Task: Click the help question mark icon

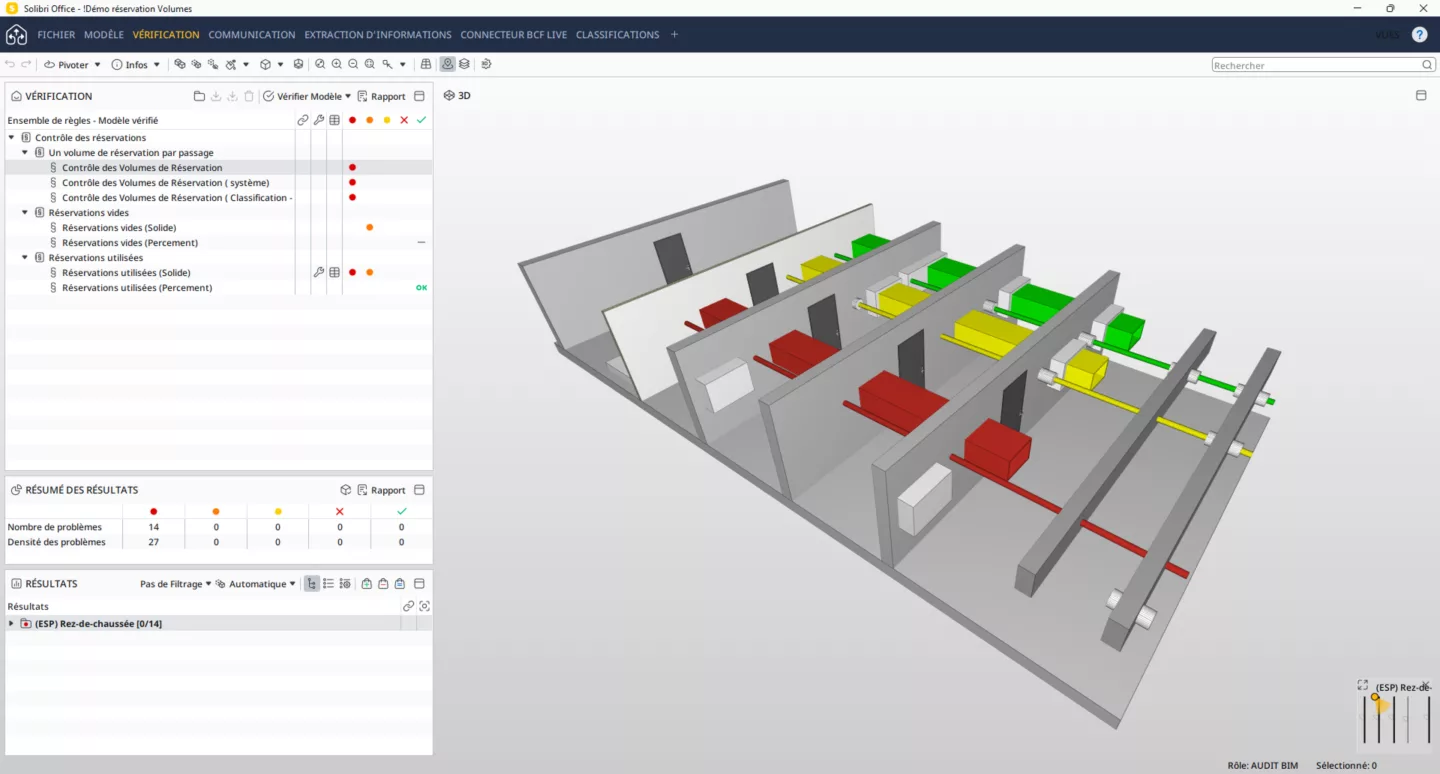Action: pyautogui.click(x=1419, y=34)
